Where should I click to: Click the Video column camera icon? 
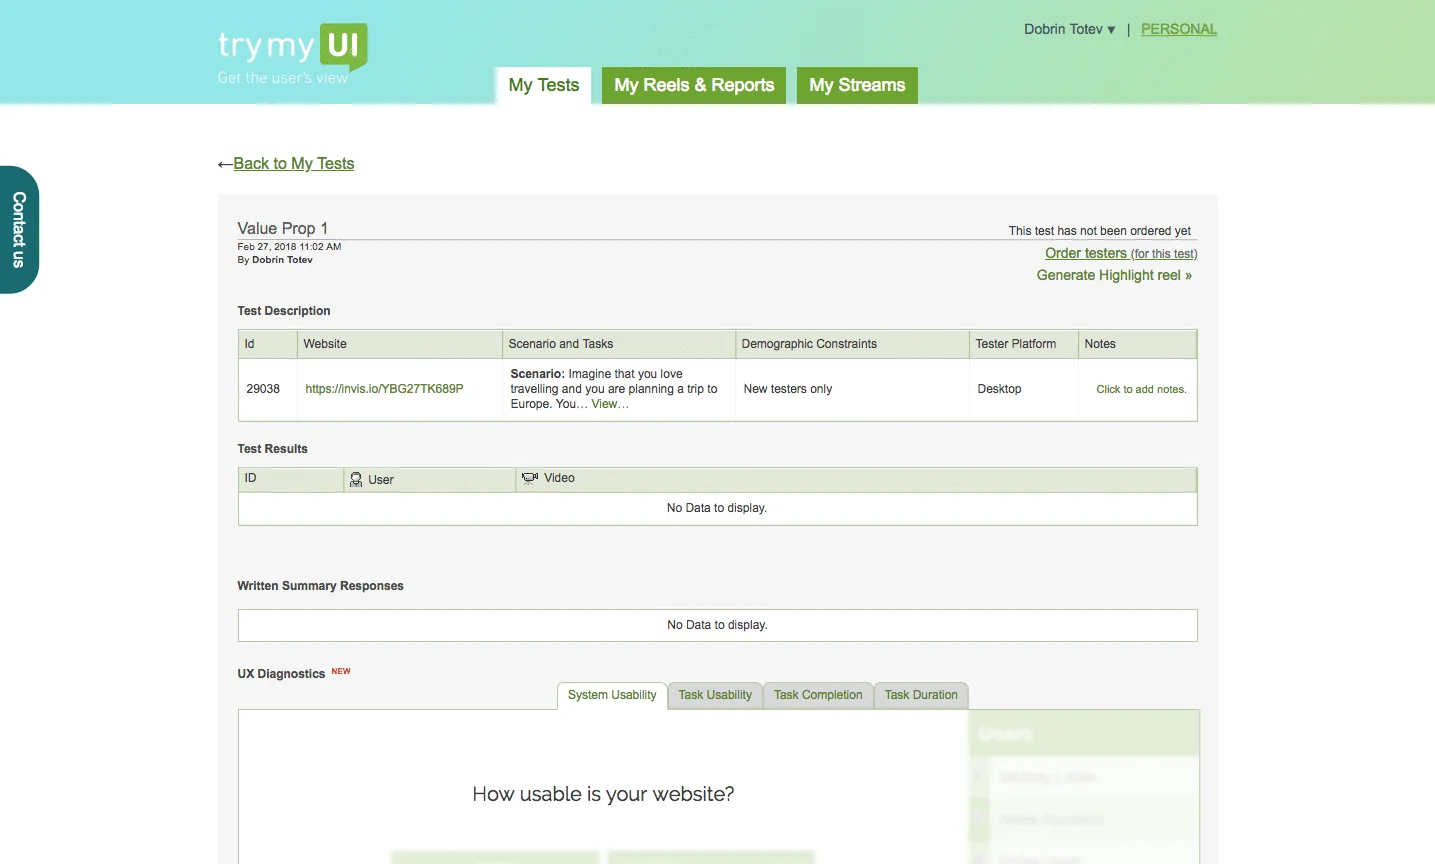(530, 478)
